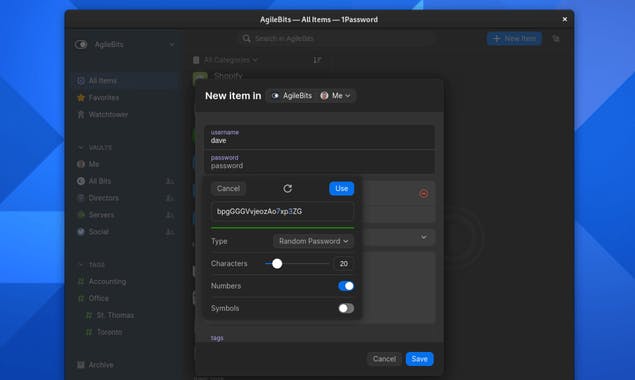
Task: Select All Items in the sidebar
Action: click(126, 81)
